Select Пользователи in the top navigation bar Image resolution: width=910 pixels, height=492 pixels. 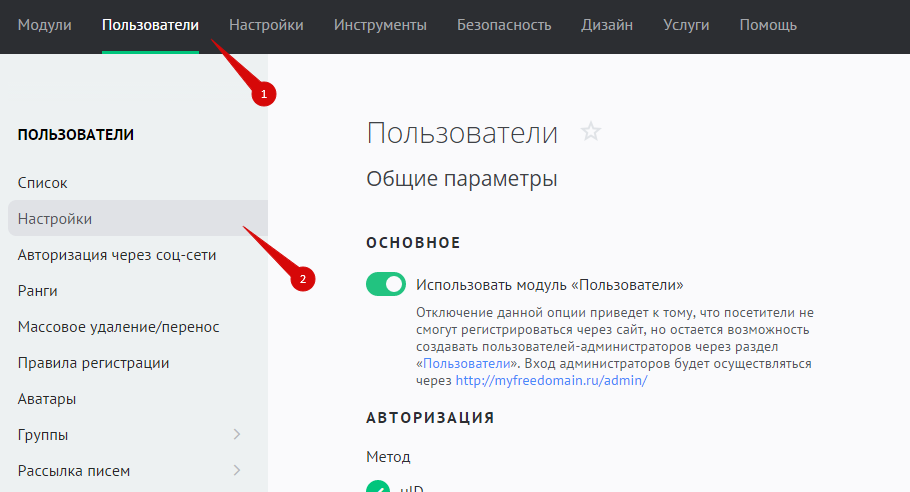150,25
